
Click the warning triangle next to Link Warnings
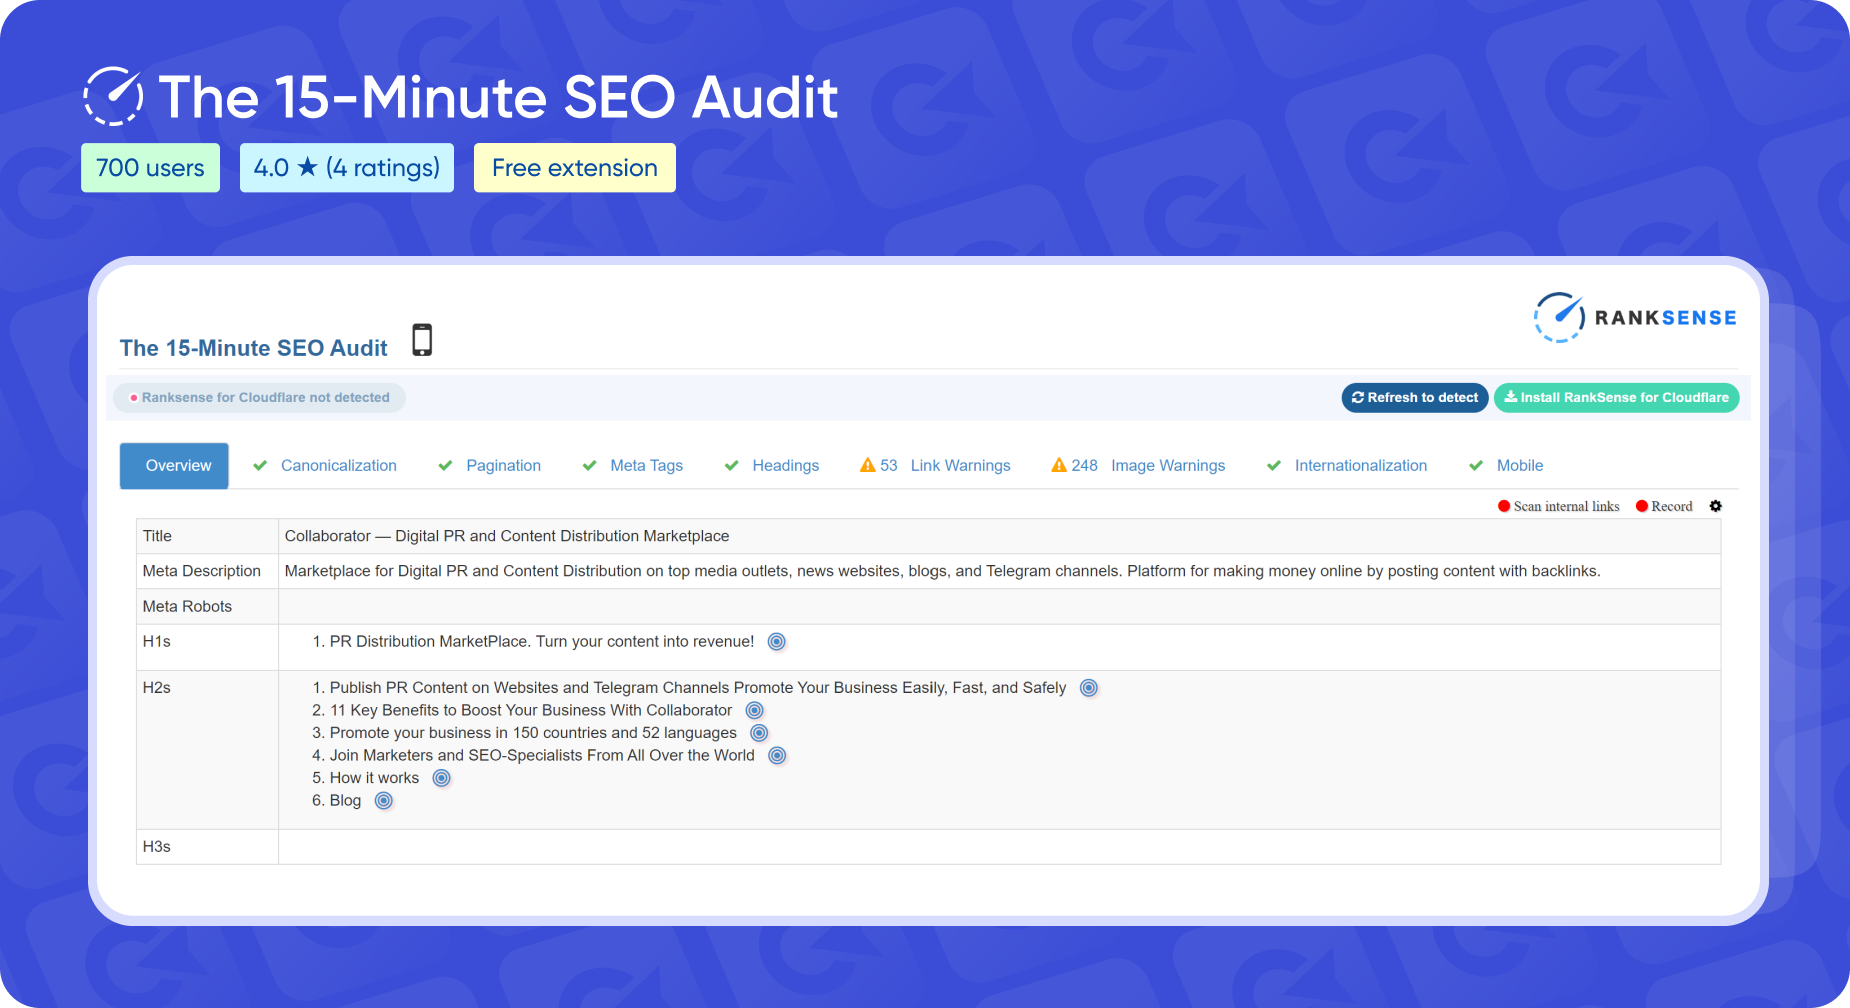tap(866, 464)
